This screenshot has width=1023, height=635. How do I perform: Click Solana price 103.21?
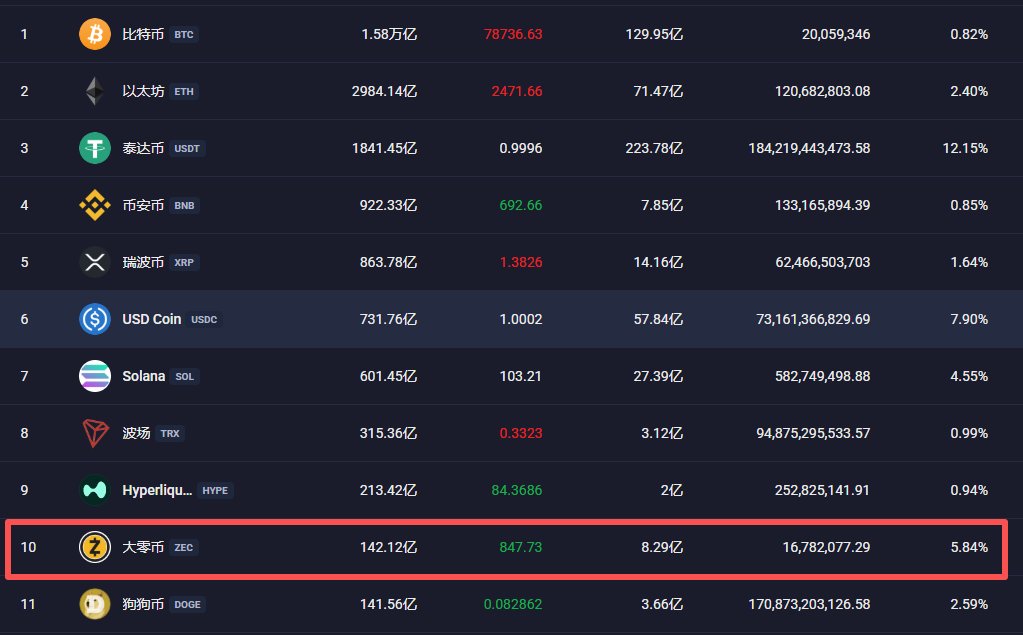point(521,376)
